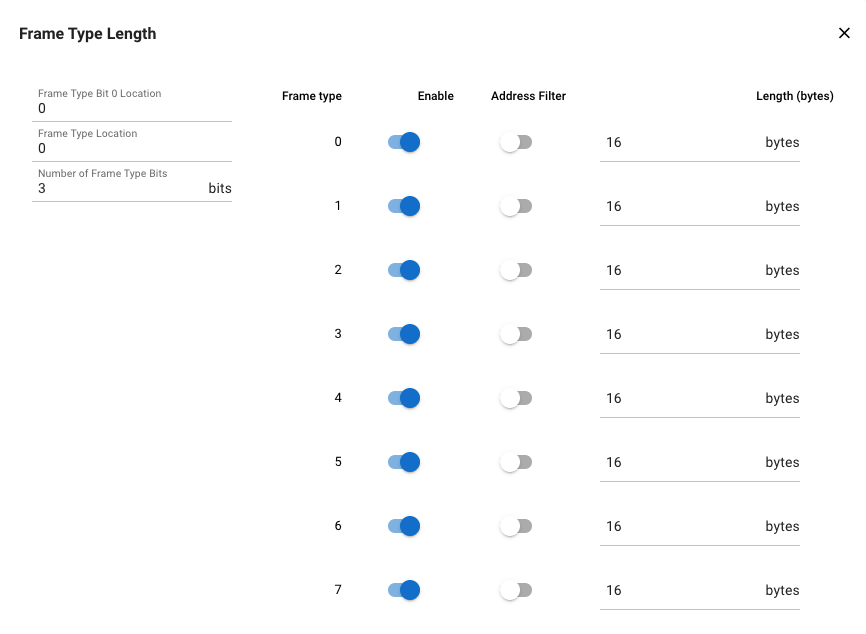
Task: Disable the Enable toggle for frame type 0
Action: tap(404, 142)
